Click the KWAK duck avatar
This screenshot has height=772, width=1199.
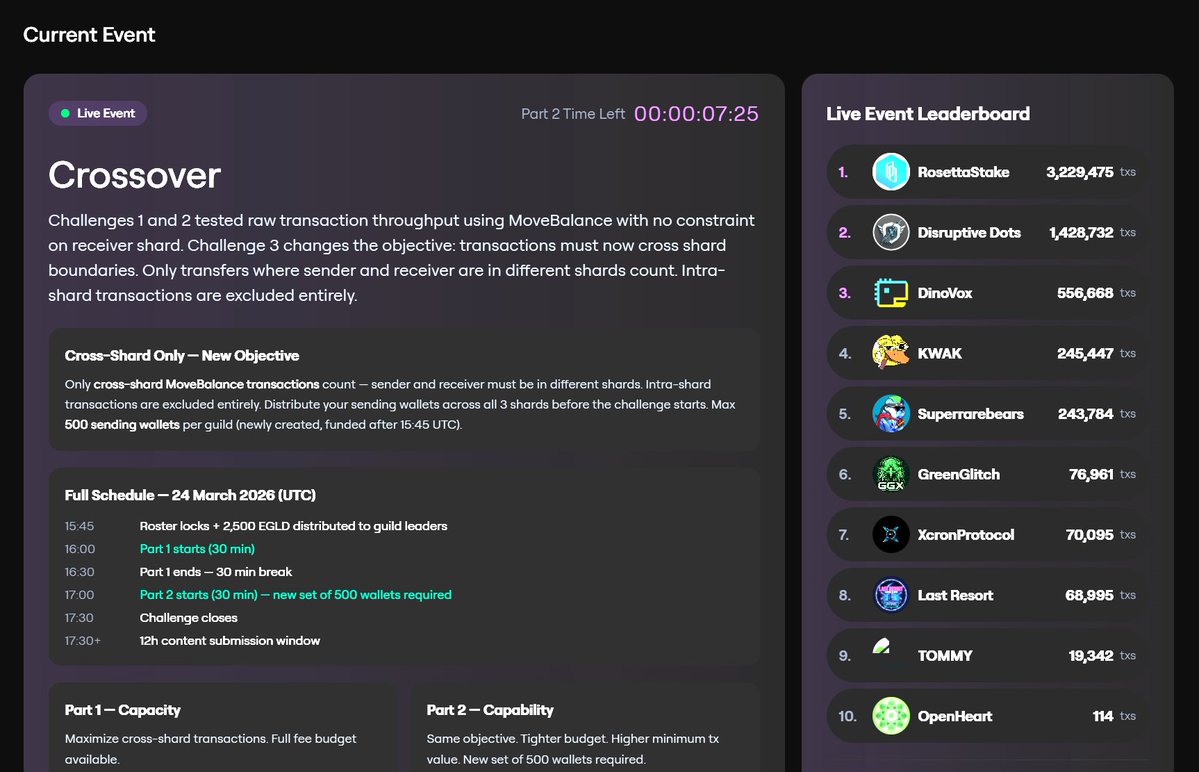[x=891, y=353]
